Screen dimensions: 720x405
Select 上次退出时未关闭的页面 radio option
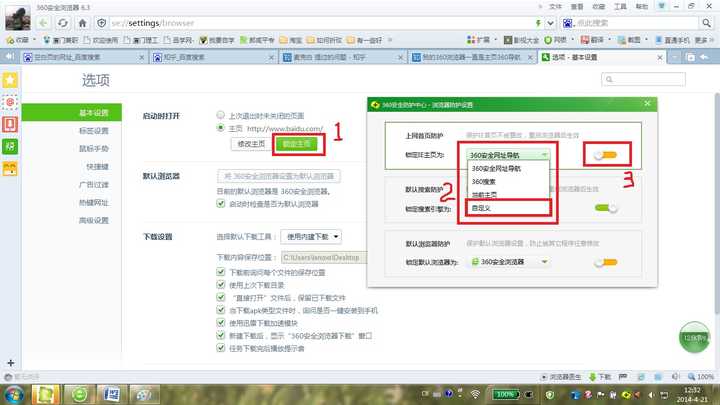[220, 115]
